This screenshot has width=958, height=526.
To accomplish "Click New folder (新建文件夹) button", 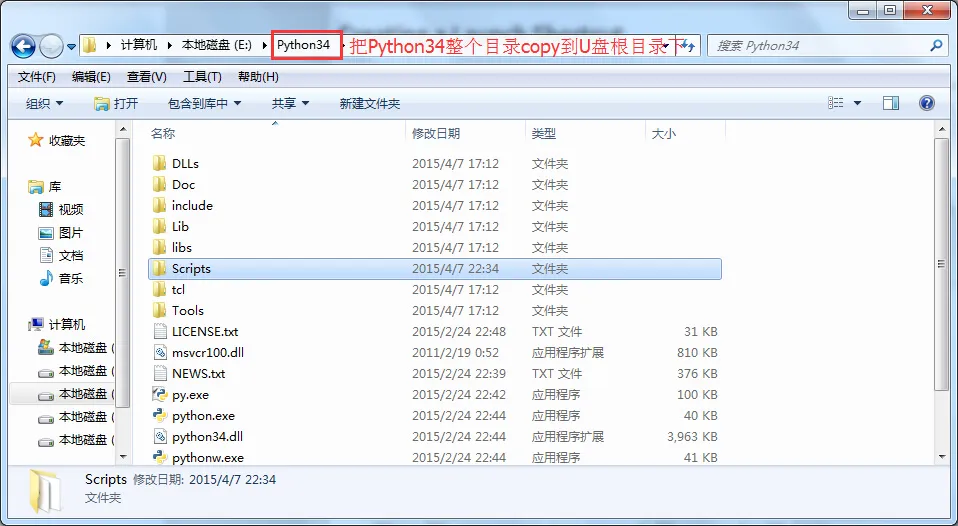I will 370,103.
